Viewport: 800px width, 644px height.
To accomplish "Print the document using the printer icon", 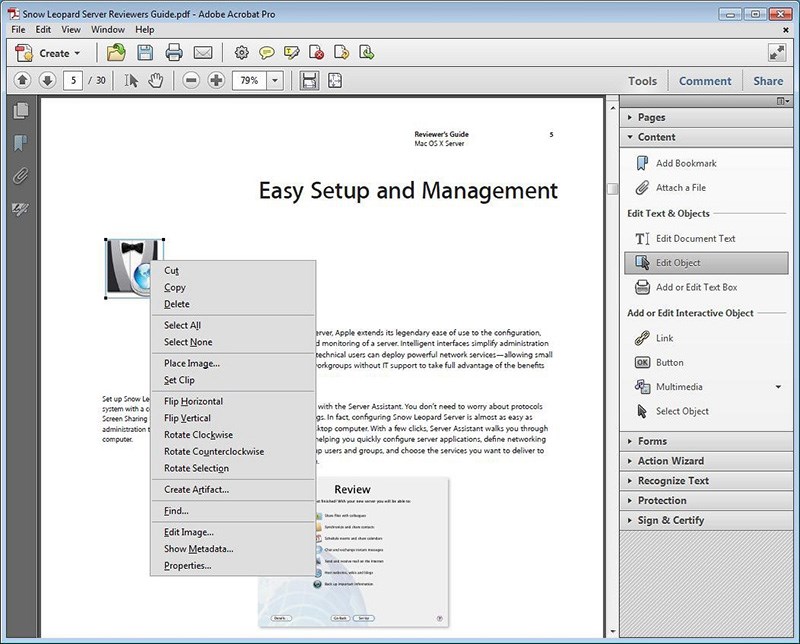I will click(173, 53).
